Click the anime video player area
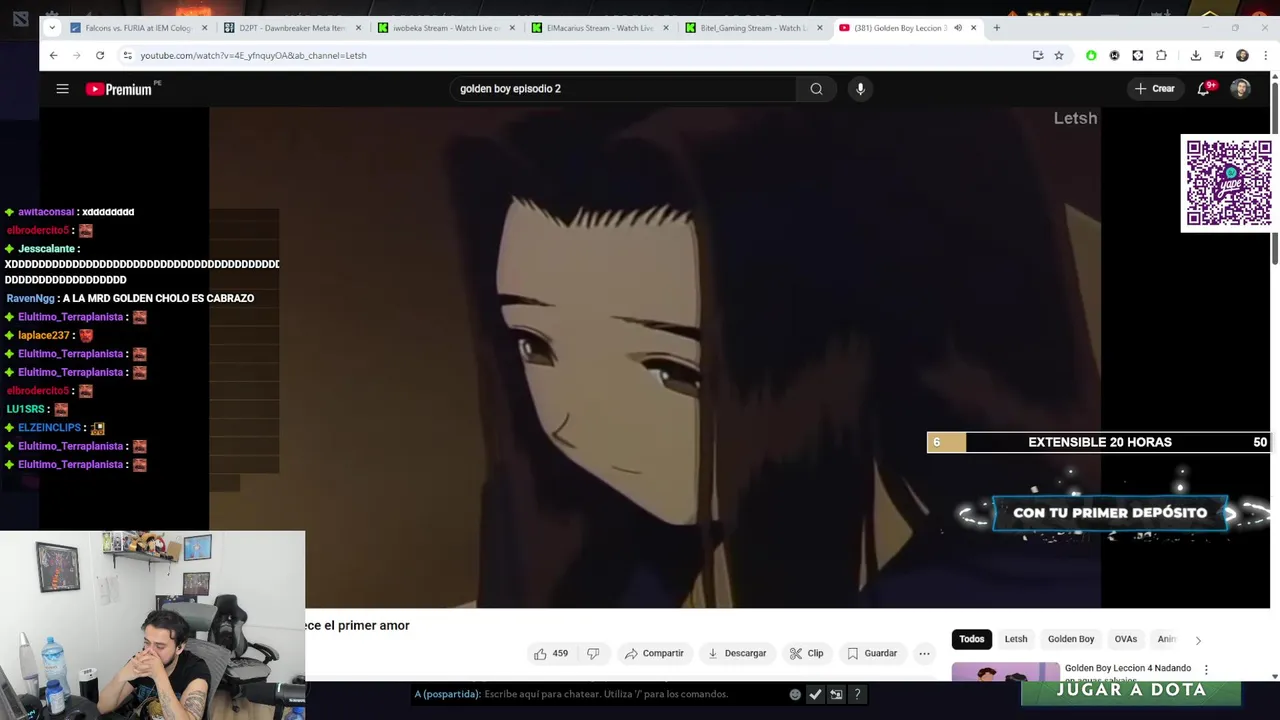This screenshot has width=1280, height=720. (x=655, y=358)
